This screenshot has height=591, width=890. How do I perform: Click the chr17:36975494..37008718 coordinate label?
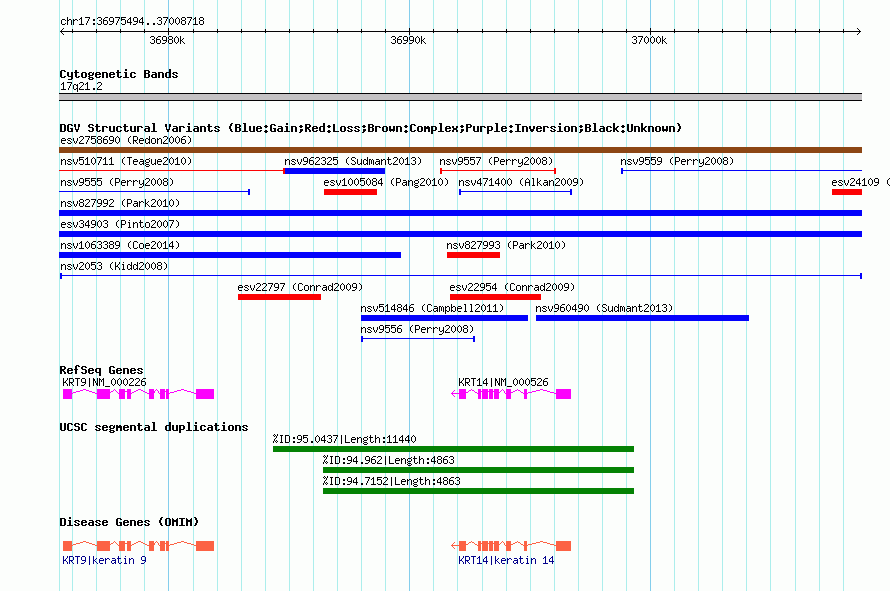point(132,21)
